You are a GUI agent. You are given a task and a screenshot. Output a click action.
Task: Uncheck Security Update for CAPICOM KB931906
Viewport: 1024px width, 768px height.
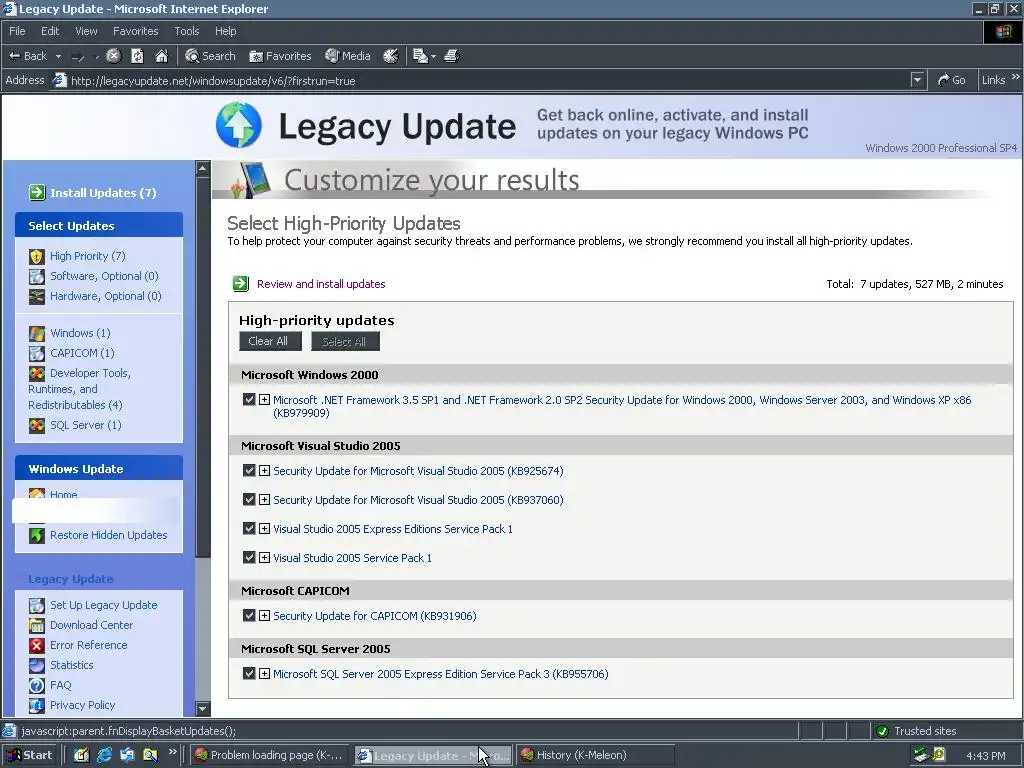point(249,615)
